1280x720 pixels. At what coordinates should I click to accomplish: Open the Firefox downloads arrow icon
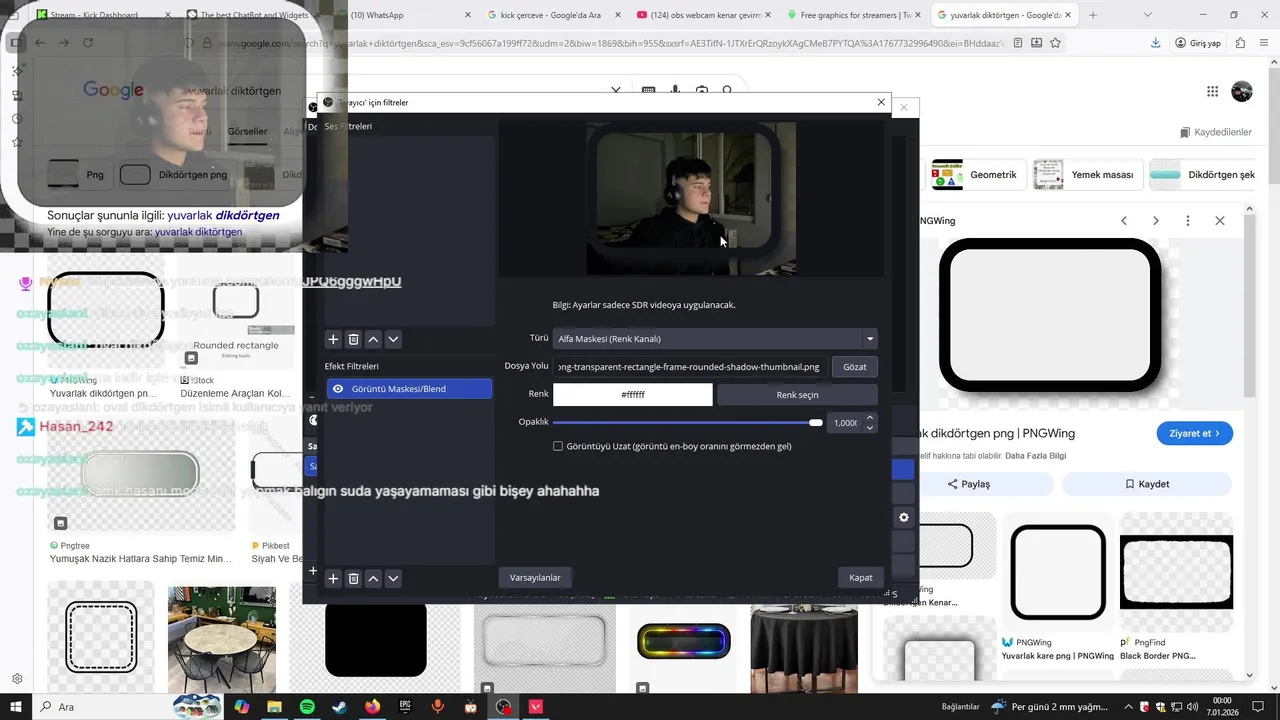coord(1156,43)
